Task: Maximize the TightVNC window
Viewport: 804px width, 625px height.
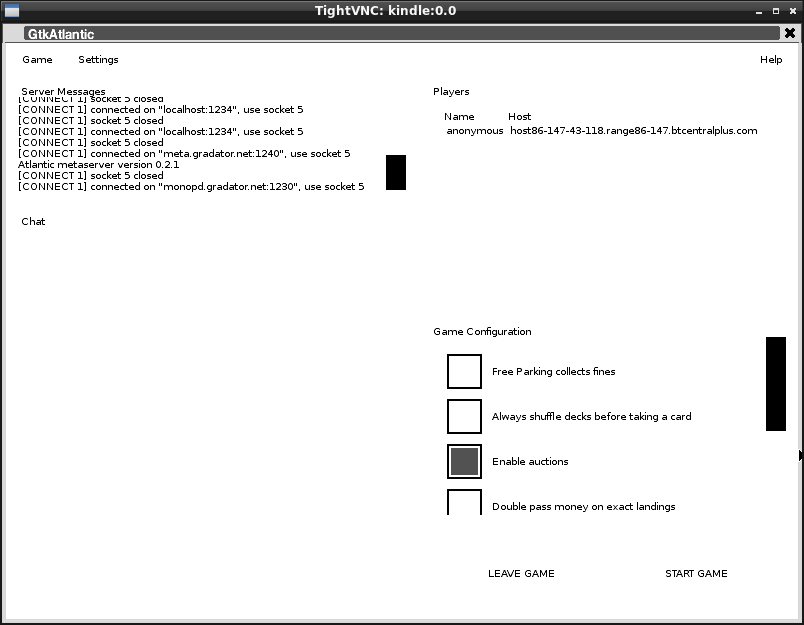Action: coord(776,11)
